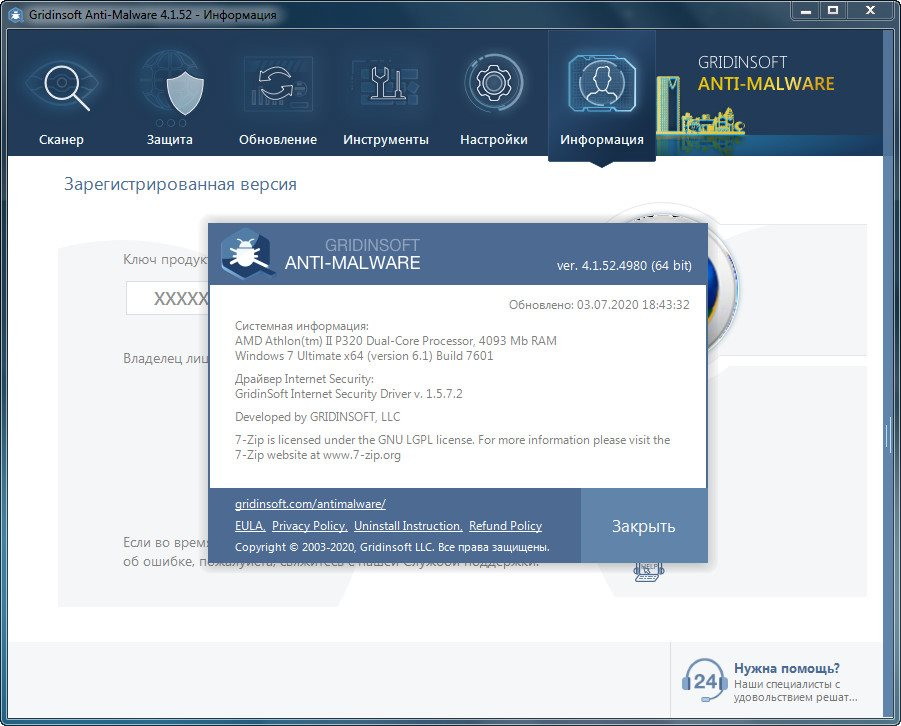Open the EULA link
The width and height of the screenshot is (901, 726).
point(249,526)
